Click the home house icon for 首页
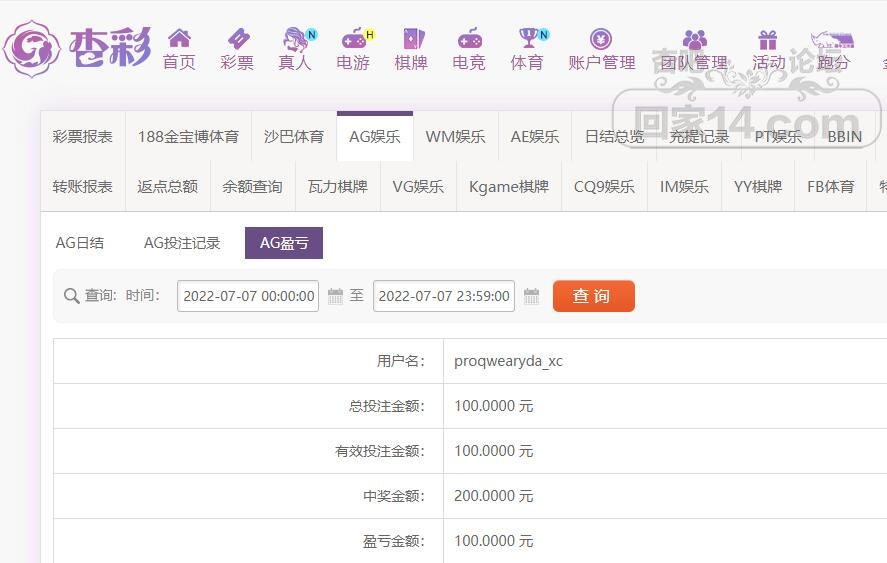887x563 pixels. click(x=179, y=38)
